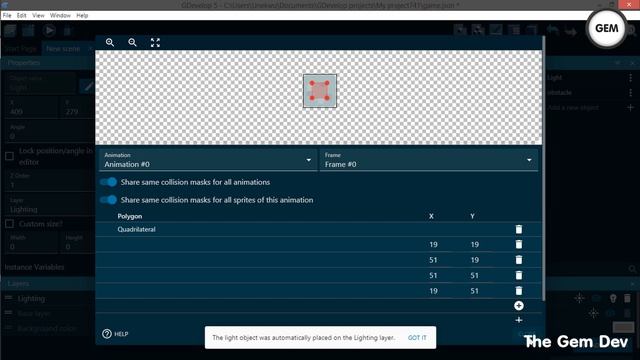The width and height of the screenshot is (640, 360).
Task: Switch to the New scene tab
Action: tap(63, 49)
